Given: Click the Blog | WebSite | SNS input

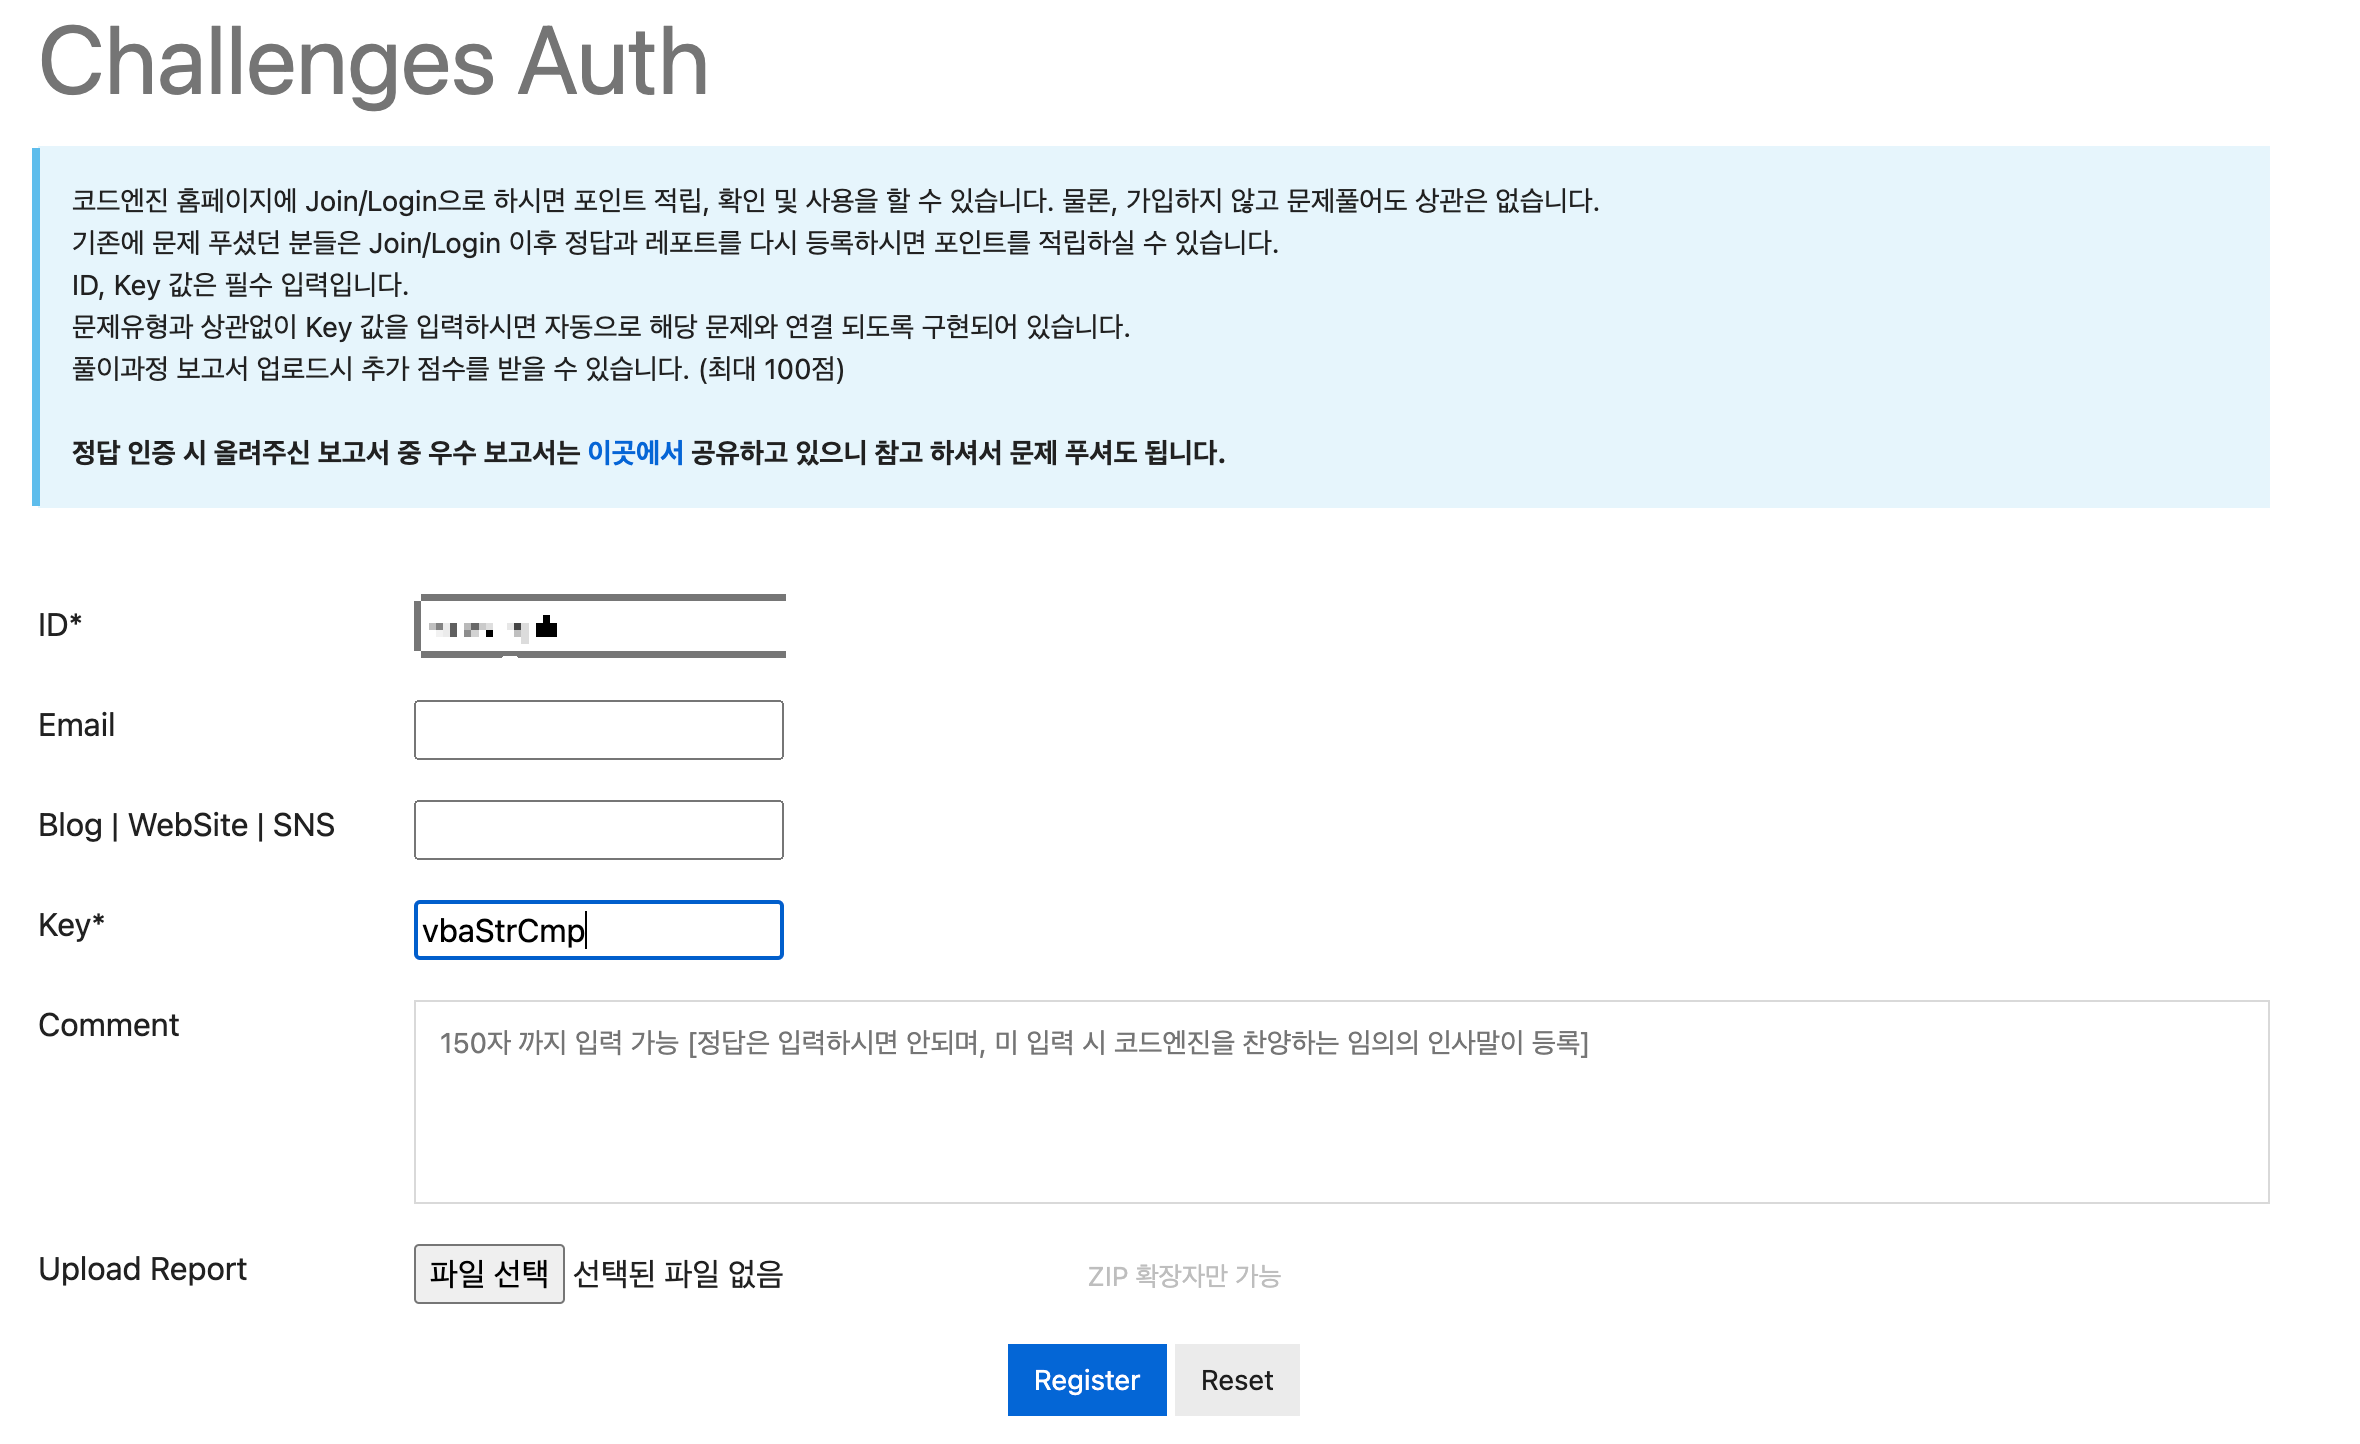Looking at the screenshot, I should 598,830.
